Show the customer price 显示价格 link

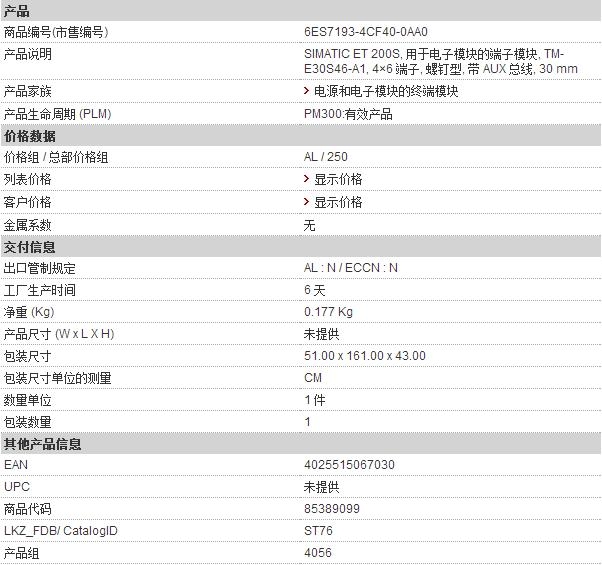pyautogui.click(x=338, y=202)
